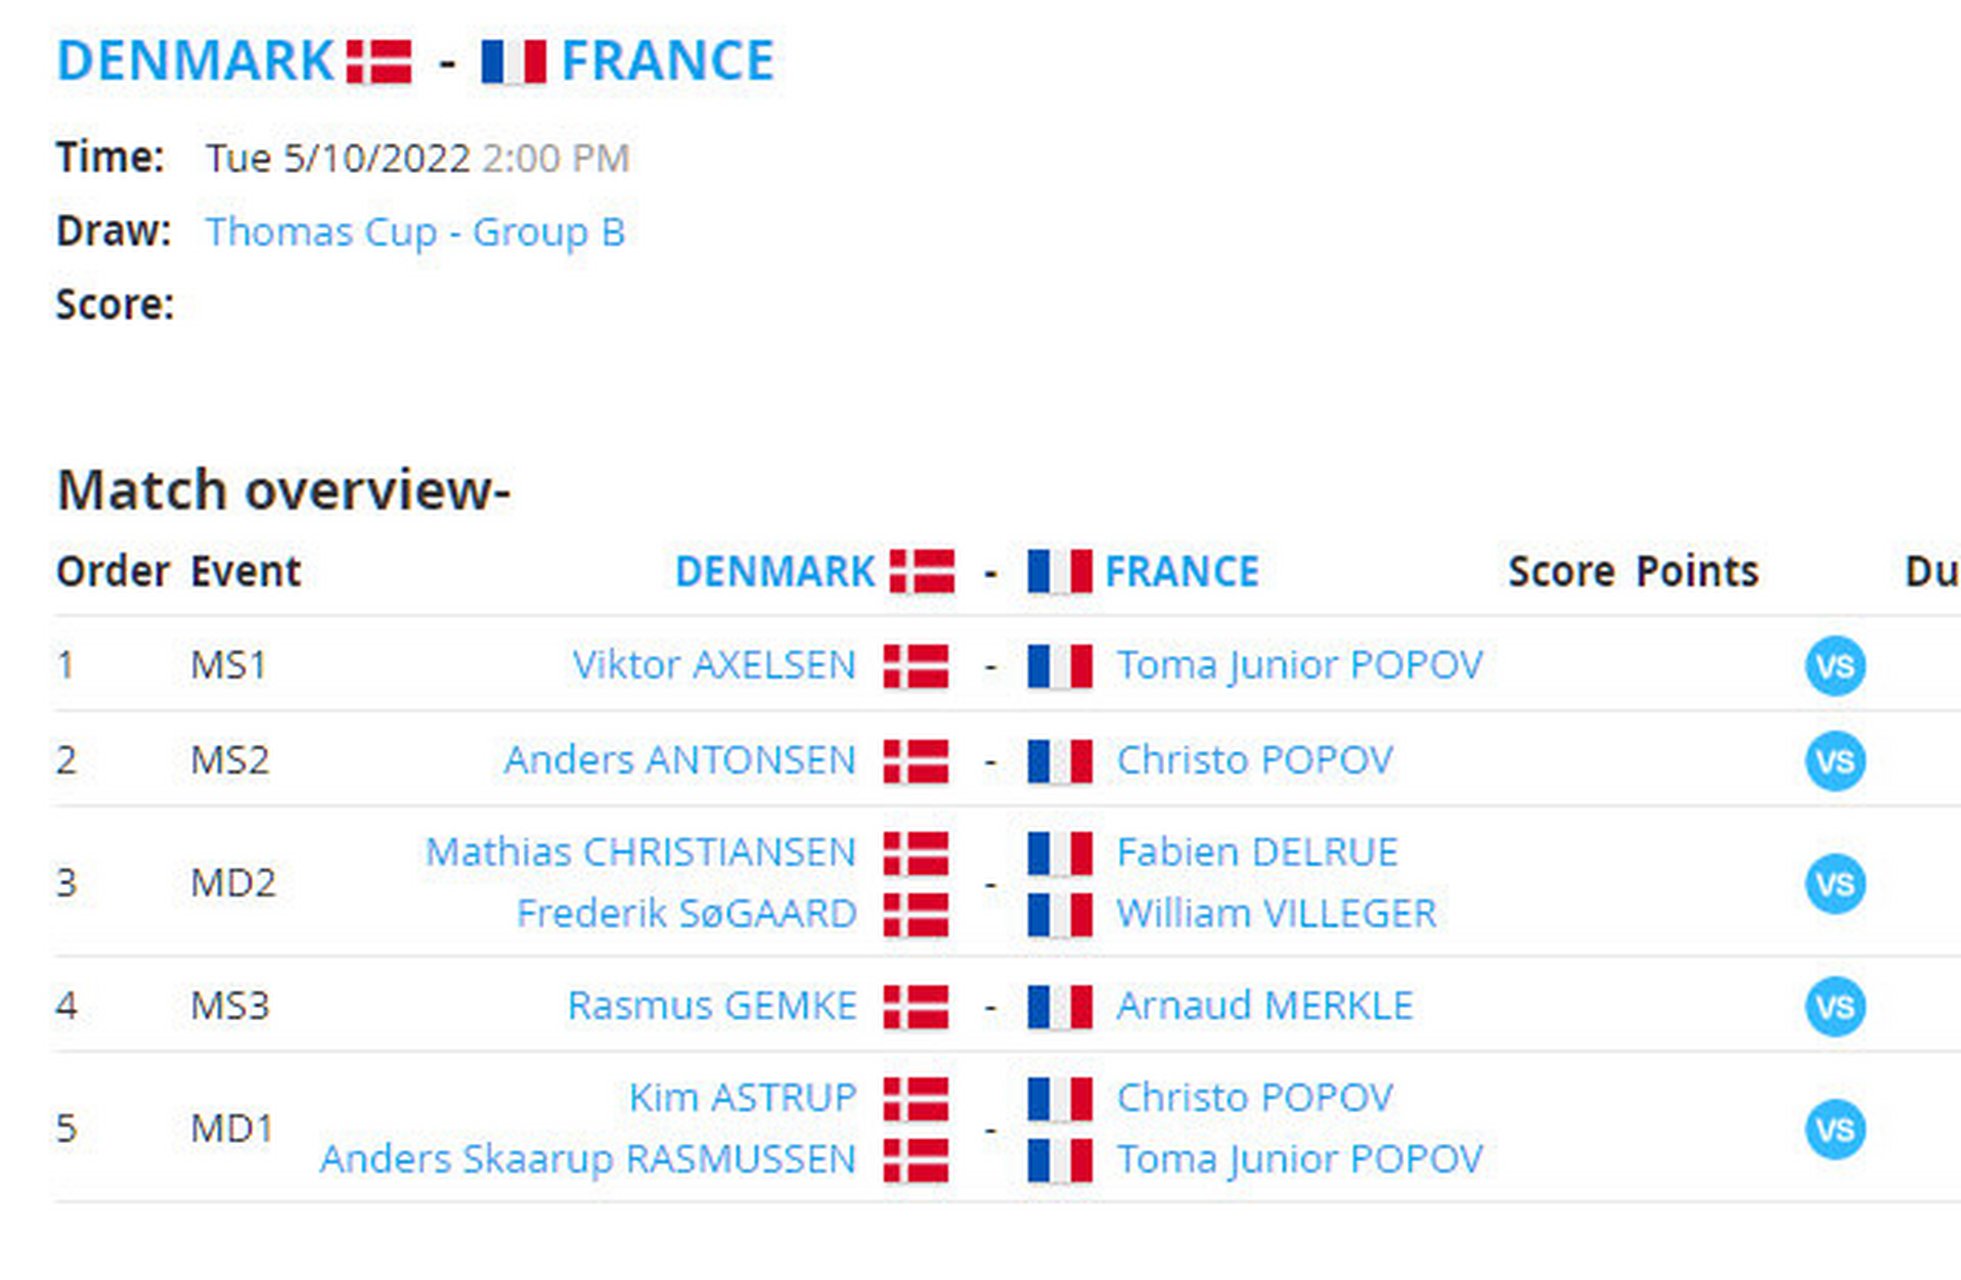1961x1280 pixels.
Task: Click the VS icon for MD1 match
Action: click(1834, 1129)
